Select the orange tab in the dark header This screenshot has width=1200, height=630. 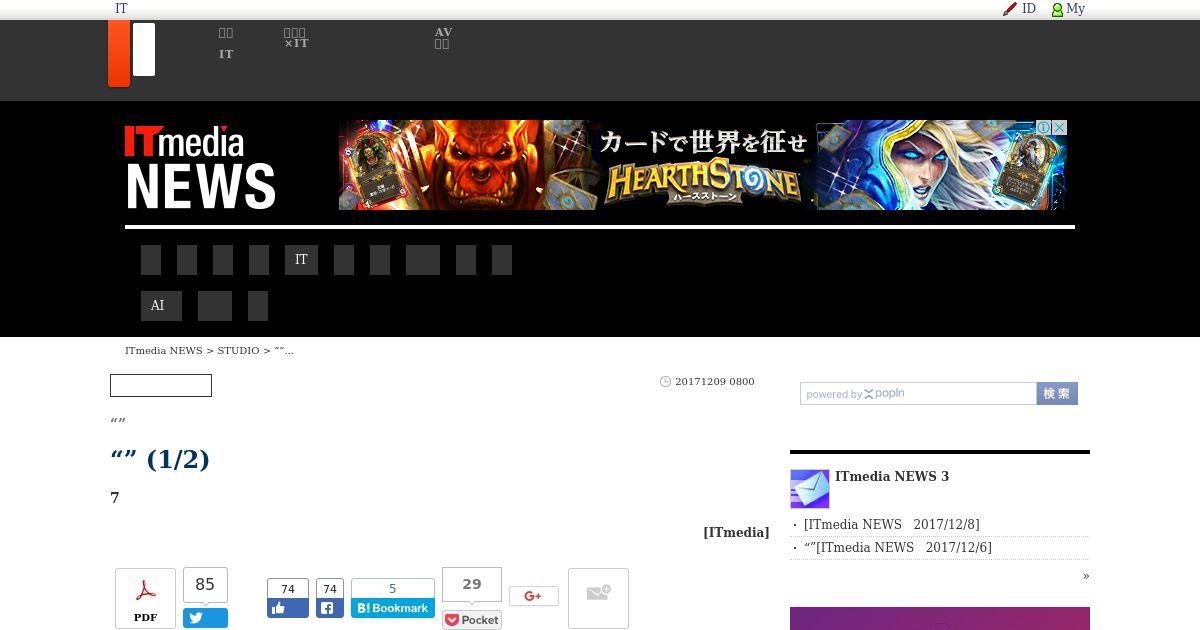coord(119,53)
